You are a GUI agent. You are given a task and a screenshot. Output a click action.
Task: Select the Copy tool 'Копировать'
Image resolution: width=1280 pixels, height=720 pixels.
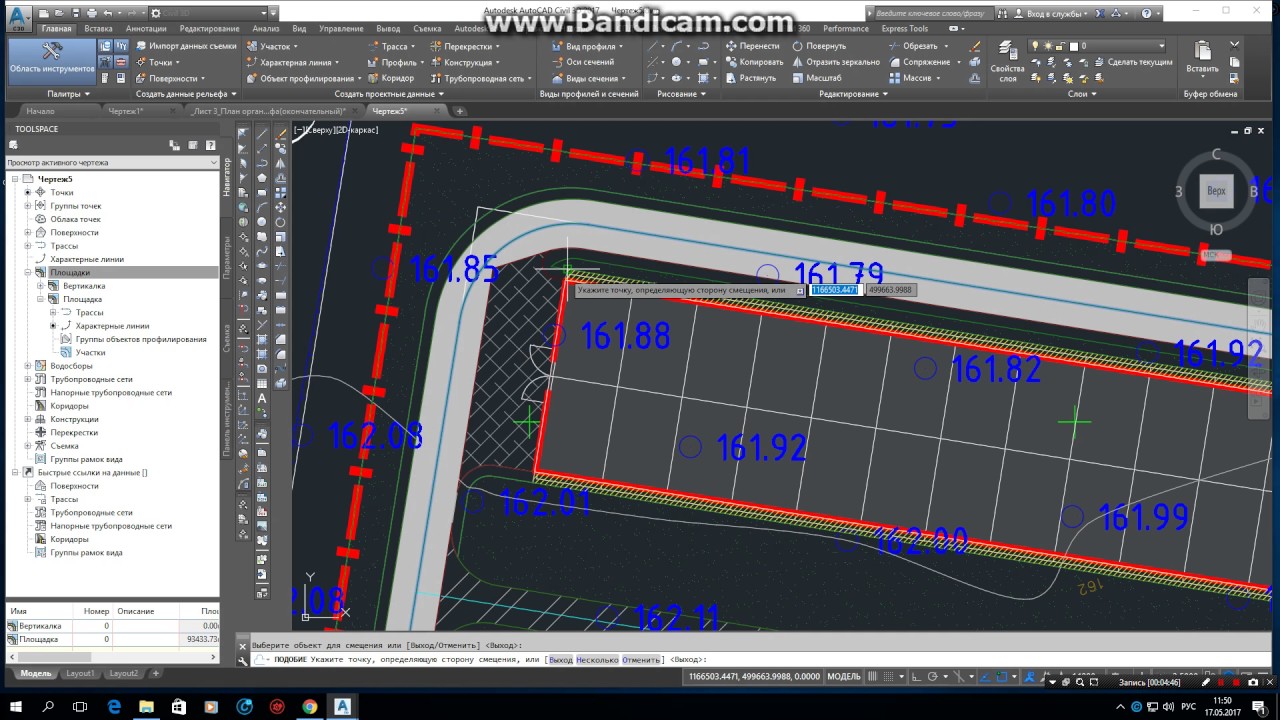tap(755, 62)
